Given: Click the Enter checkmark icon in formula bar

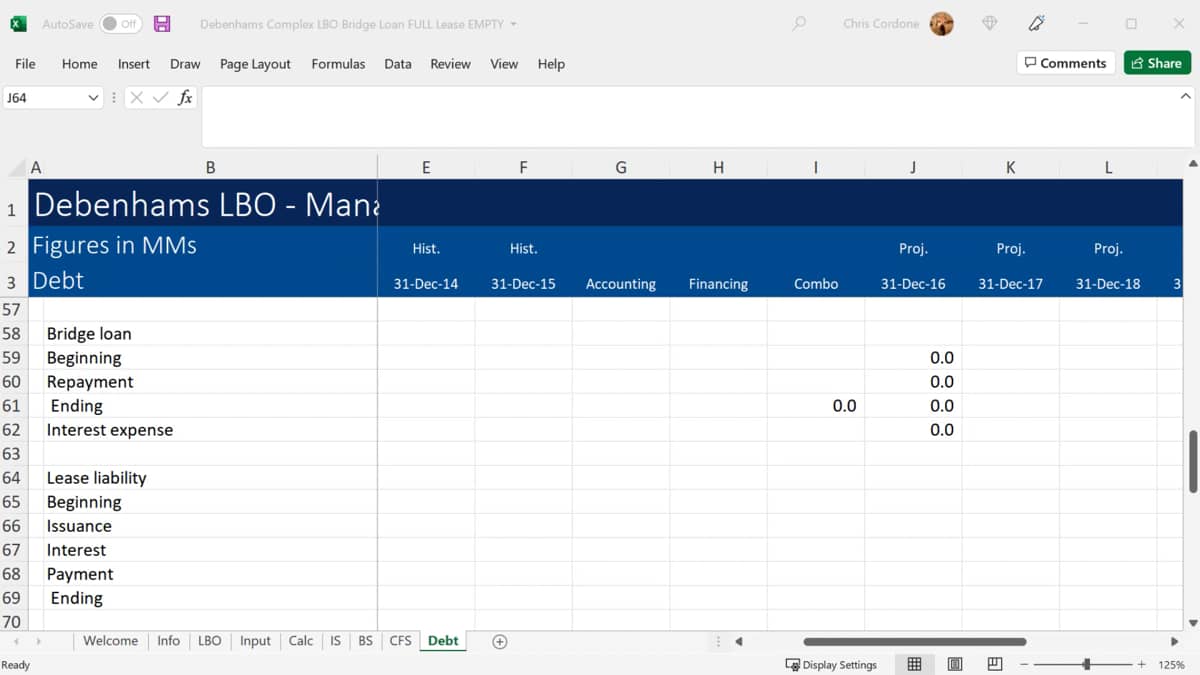Looking at the screenshot, I should pyautogui.click(x=160, y=98).
